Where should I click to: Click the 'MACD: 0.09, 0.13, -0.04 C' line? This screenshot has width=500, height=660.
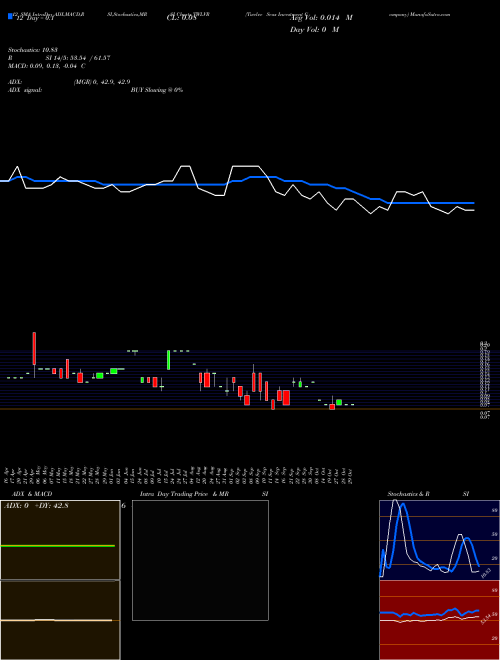(47, 66)
